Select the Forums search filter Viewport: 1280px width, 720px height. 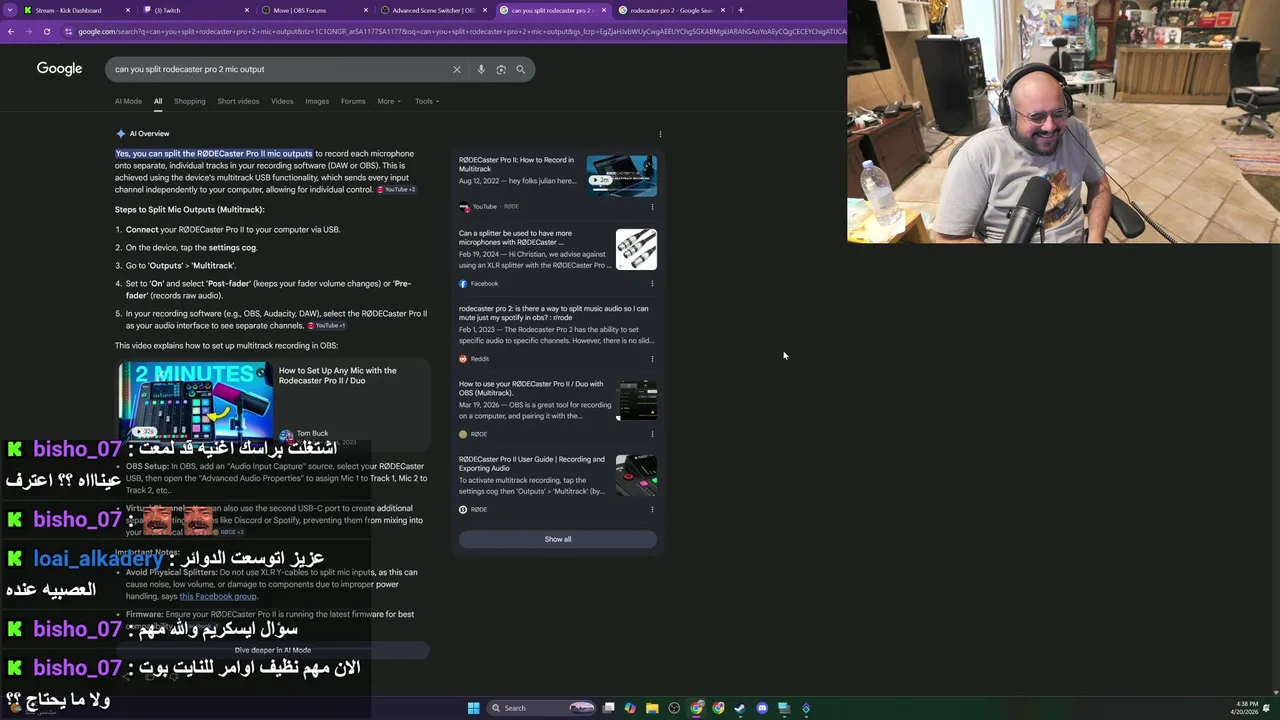tap(353, 101)
